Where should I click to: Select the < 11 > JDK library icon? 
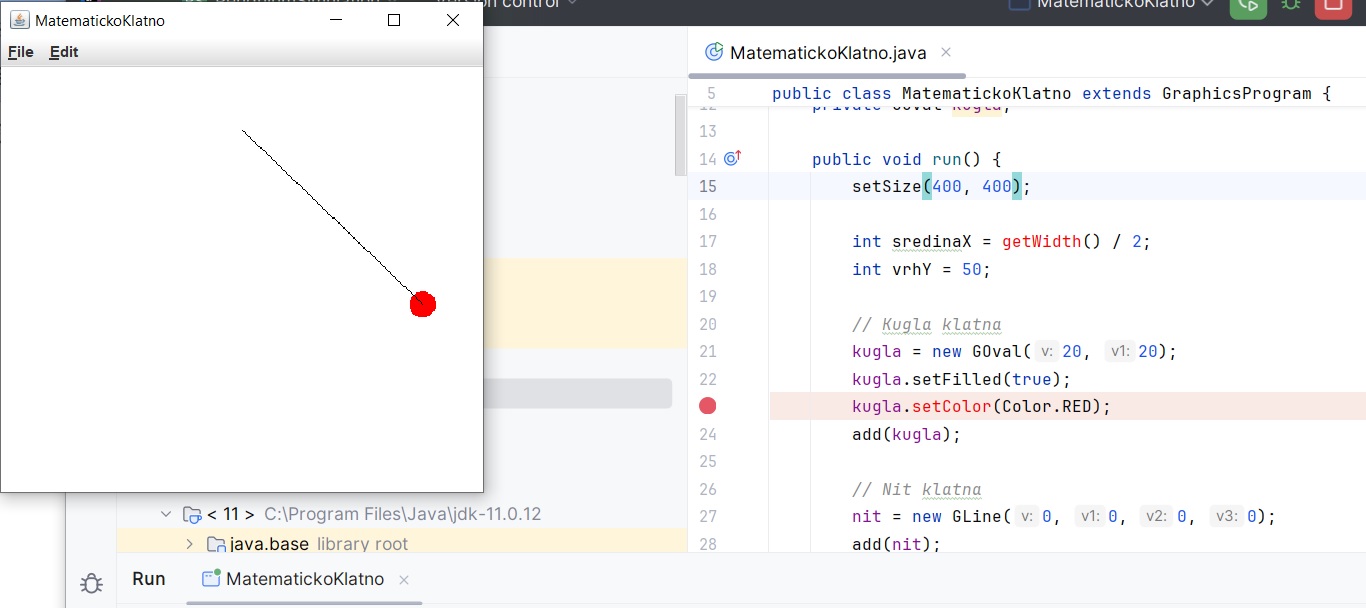click(x=193, y=515)
